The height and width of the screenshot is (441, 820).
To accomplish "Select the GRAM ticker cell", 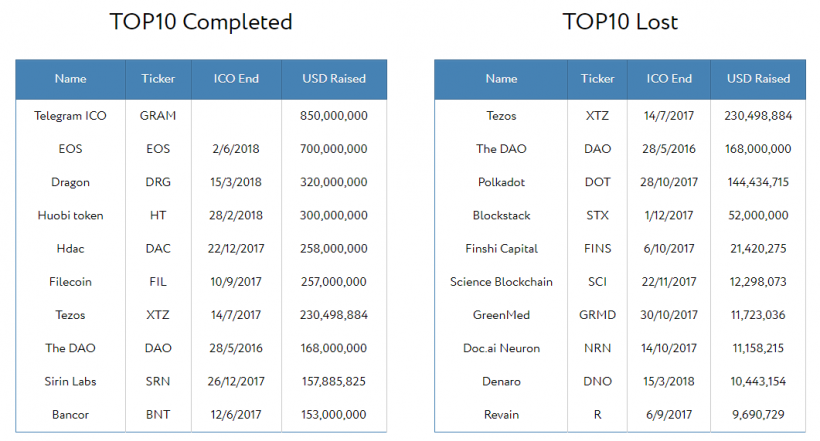I will [x=158, y=116].
